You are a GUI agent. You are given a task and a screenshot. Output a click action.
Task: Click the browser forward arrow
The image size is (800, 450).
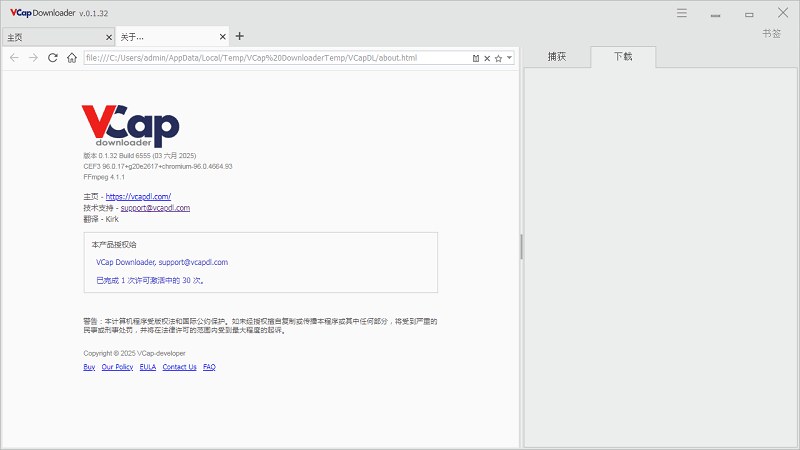point(33,58)
